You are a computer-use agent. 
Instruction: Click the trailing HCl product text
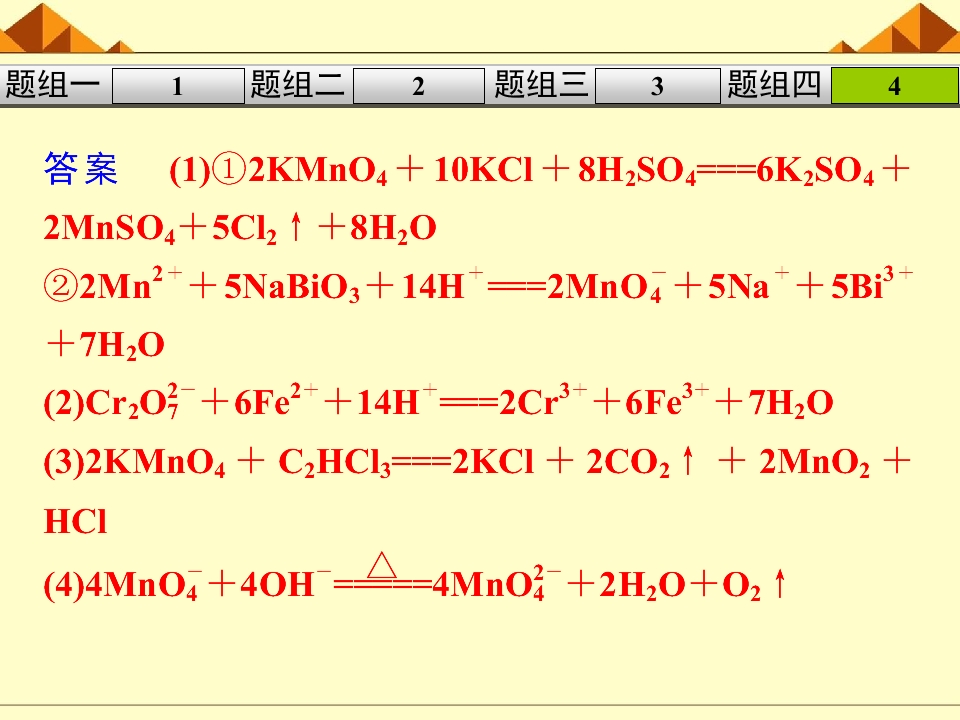point(75,522)
